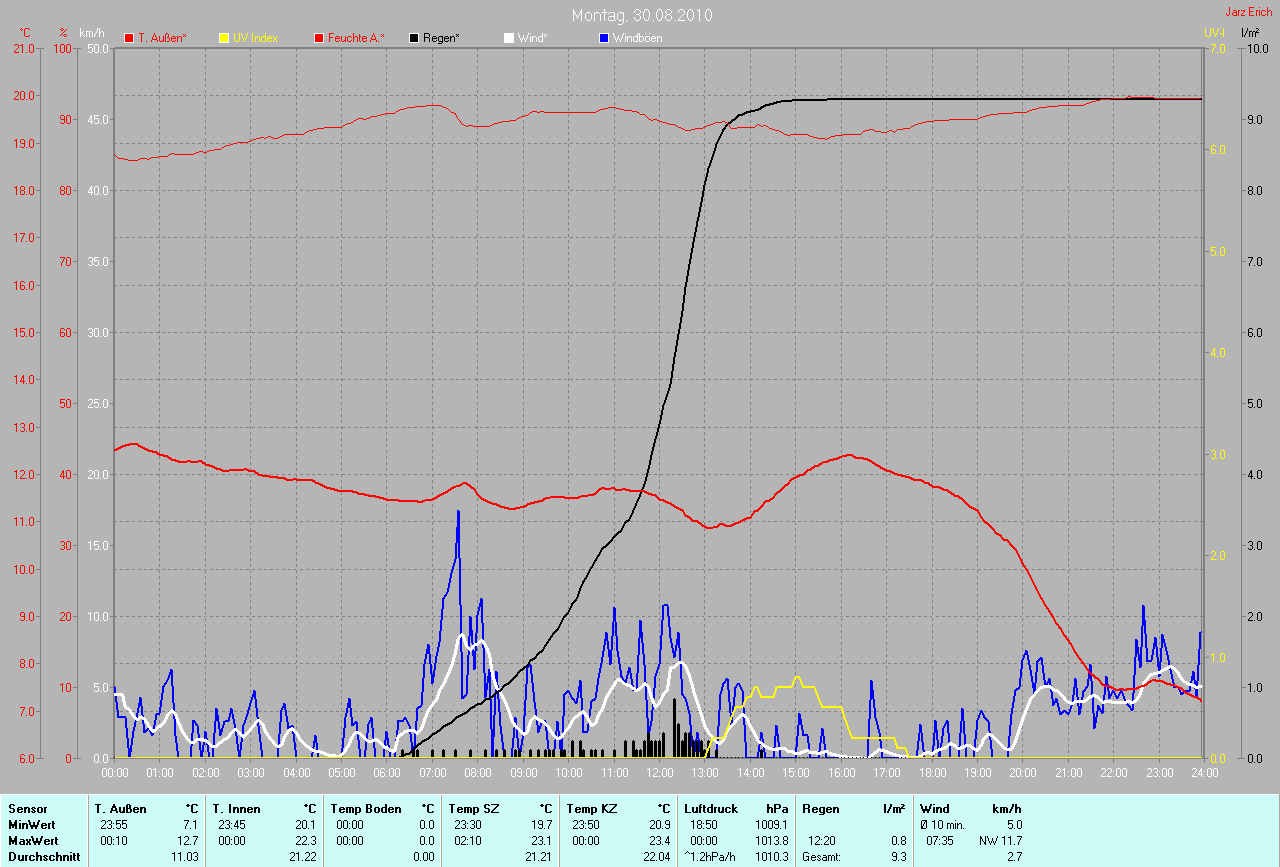Select the "Temp KZ" column header
Screen dimensions: 1280x867
click(591, 809)
